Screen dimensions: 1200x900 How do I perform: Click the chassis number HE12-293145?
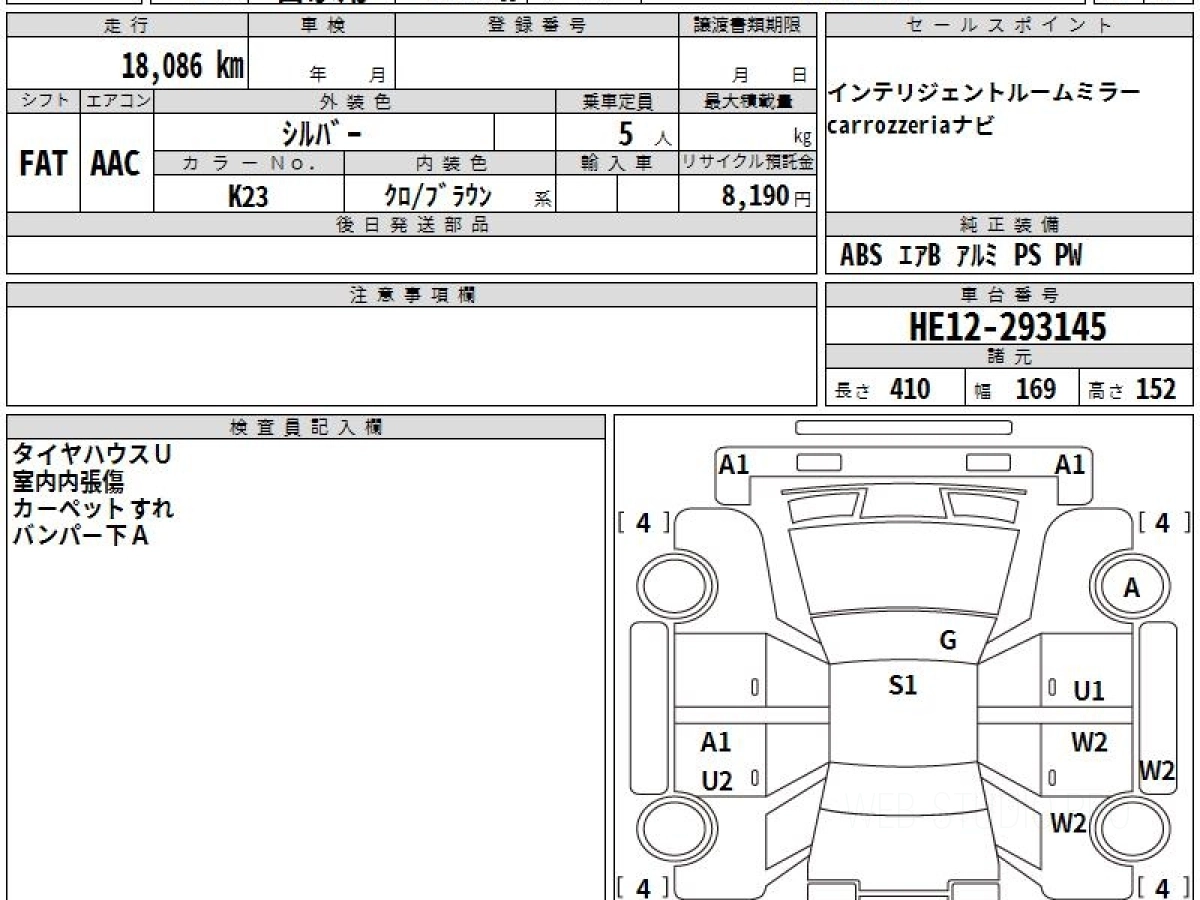1009,325
